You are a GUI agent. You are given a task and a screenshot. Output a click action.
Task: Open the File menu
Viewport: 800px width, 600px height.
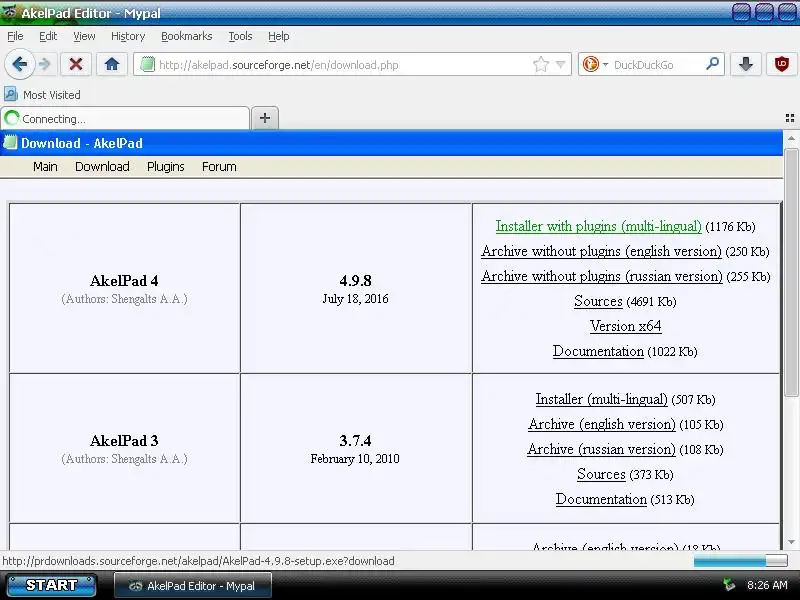tap(15, 36)
